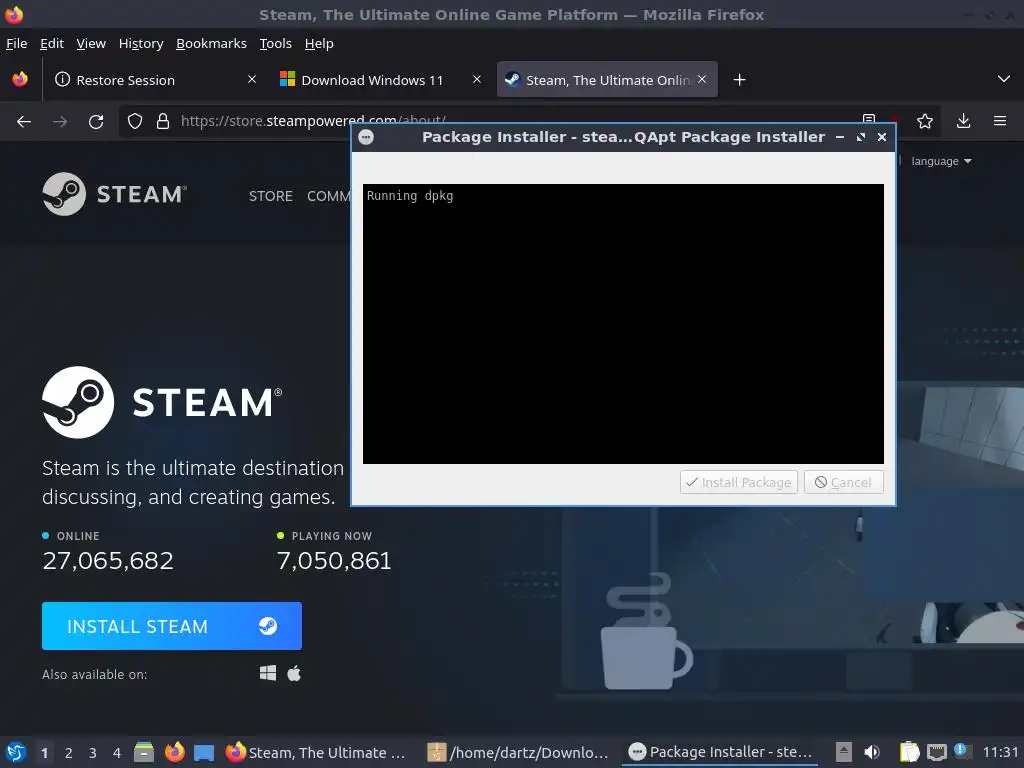This screenshot has height=768, width=1024.
Task: Open the Lubuntu start menu icon
Action: tap(16, 752)
